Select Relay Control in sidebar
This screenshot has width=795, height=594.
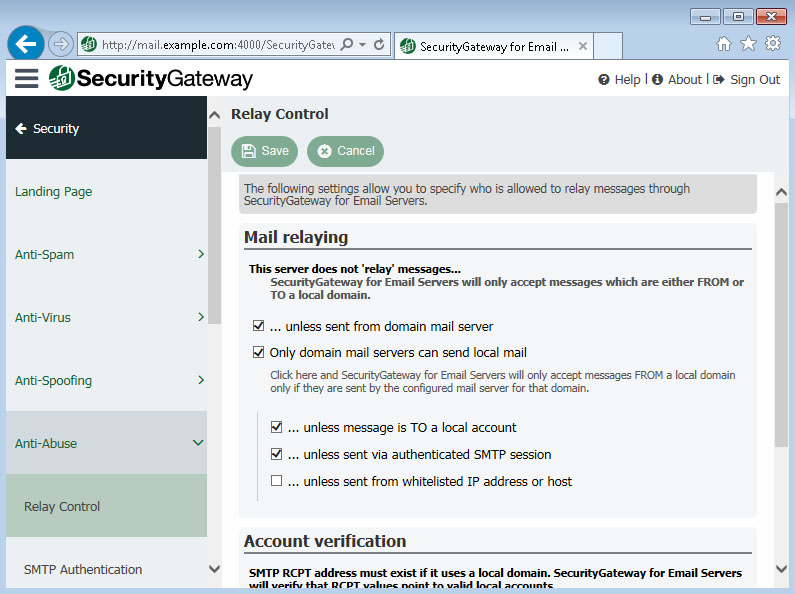(x=106, y=506)
